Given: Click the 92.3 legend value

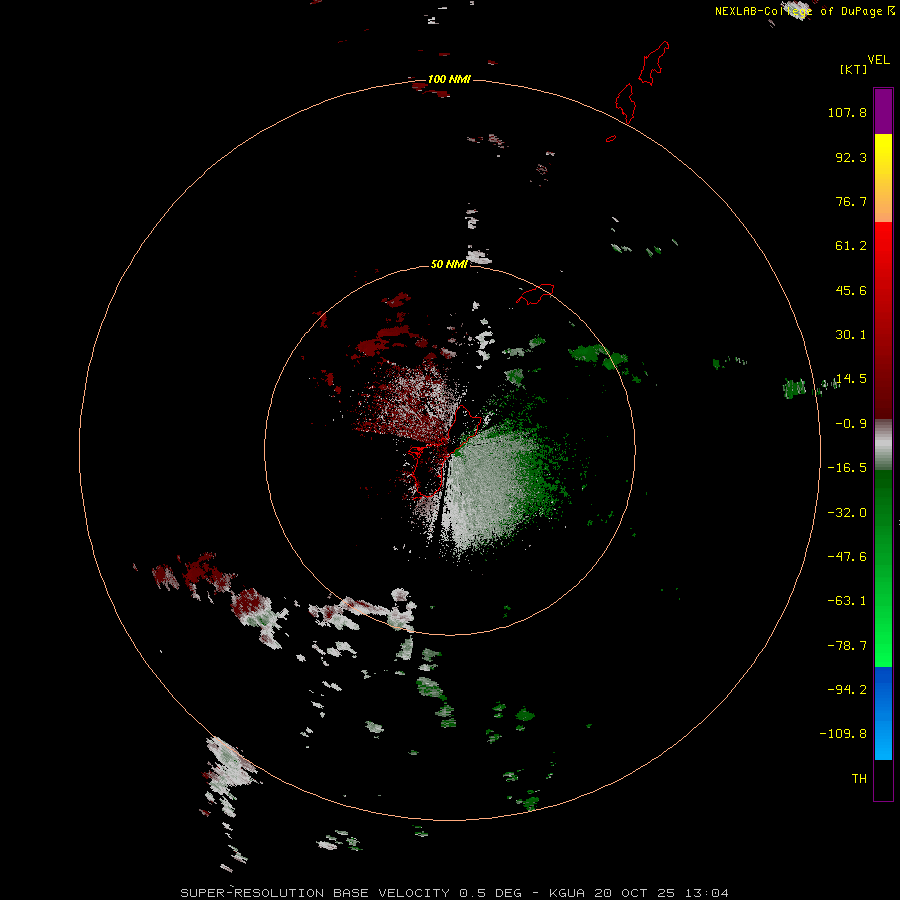Looking at the screenshot, I should (x=851, y=157).
